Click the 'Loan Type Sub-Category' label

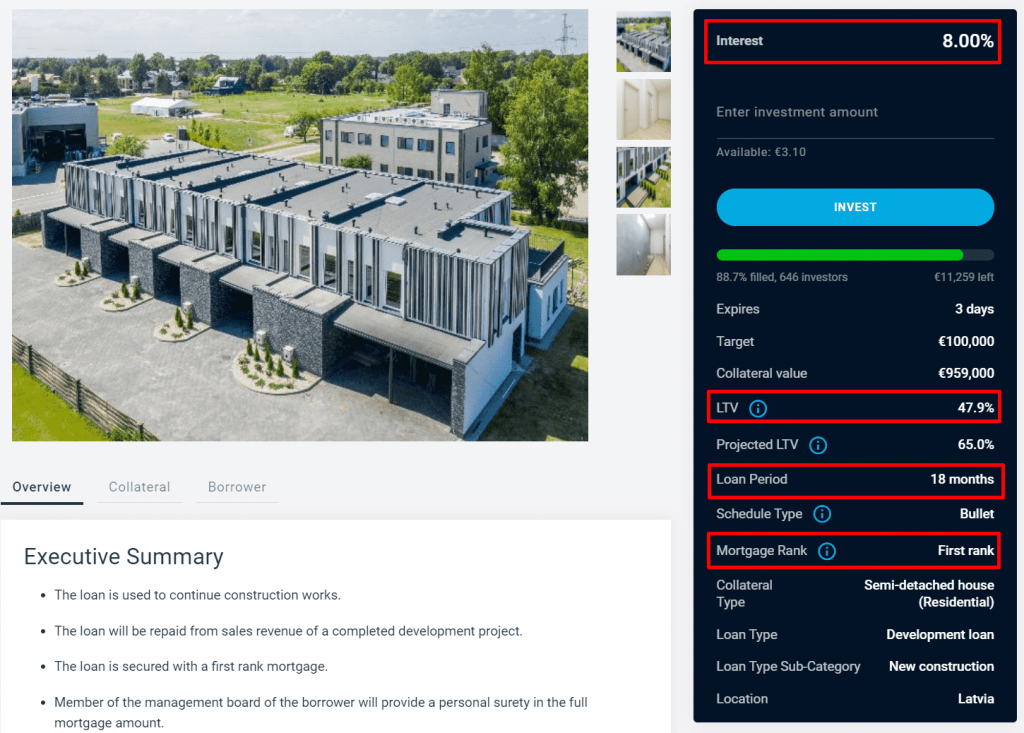tap(788, 666)
